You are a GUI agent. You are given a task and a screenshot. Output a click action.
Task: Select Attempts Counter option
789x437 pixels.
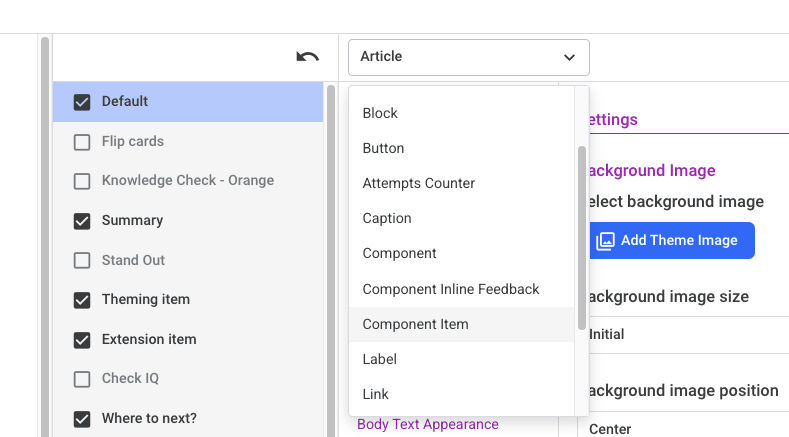tap(461, 184)
